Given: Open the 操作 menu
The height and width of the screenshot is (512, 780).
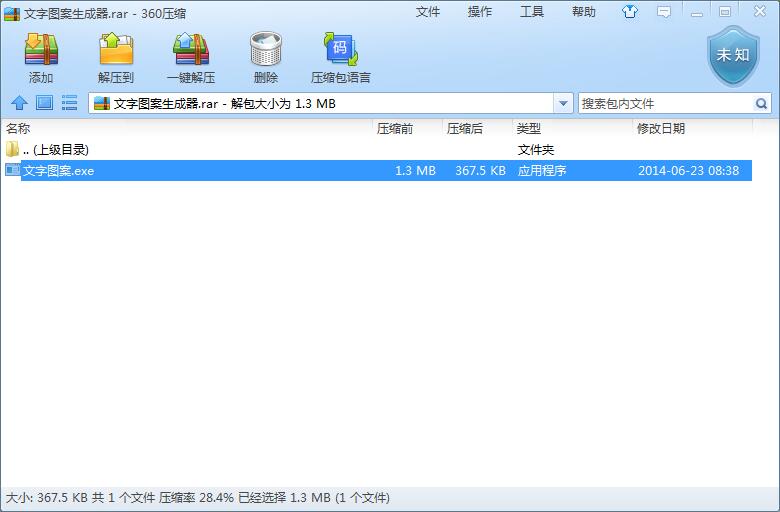Looking at the screenshot, I should click(x=480, y=11).
